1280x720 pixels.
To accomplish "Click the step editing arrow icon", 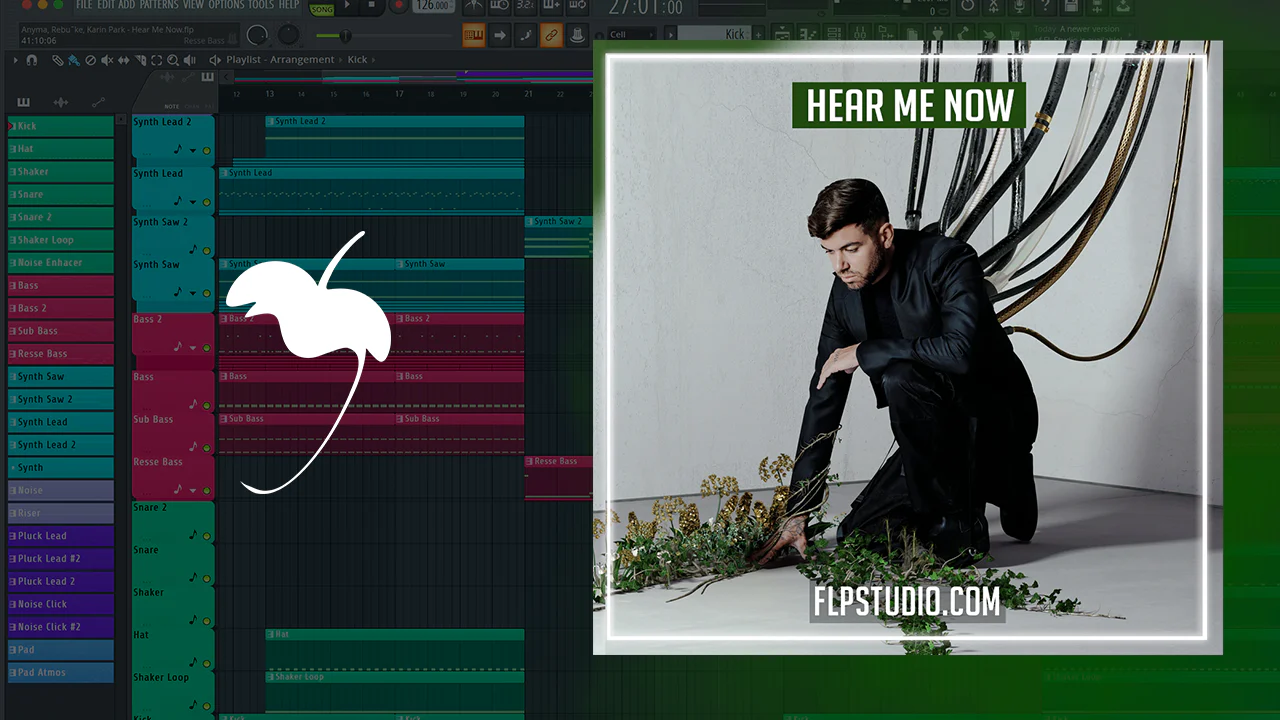I will (x=499, y=36).
